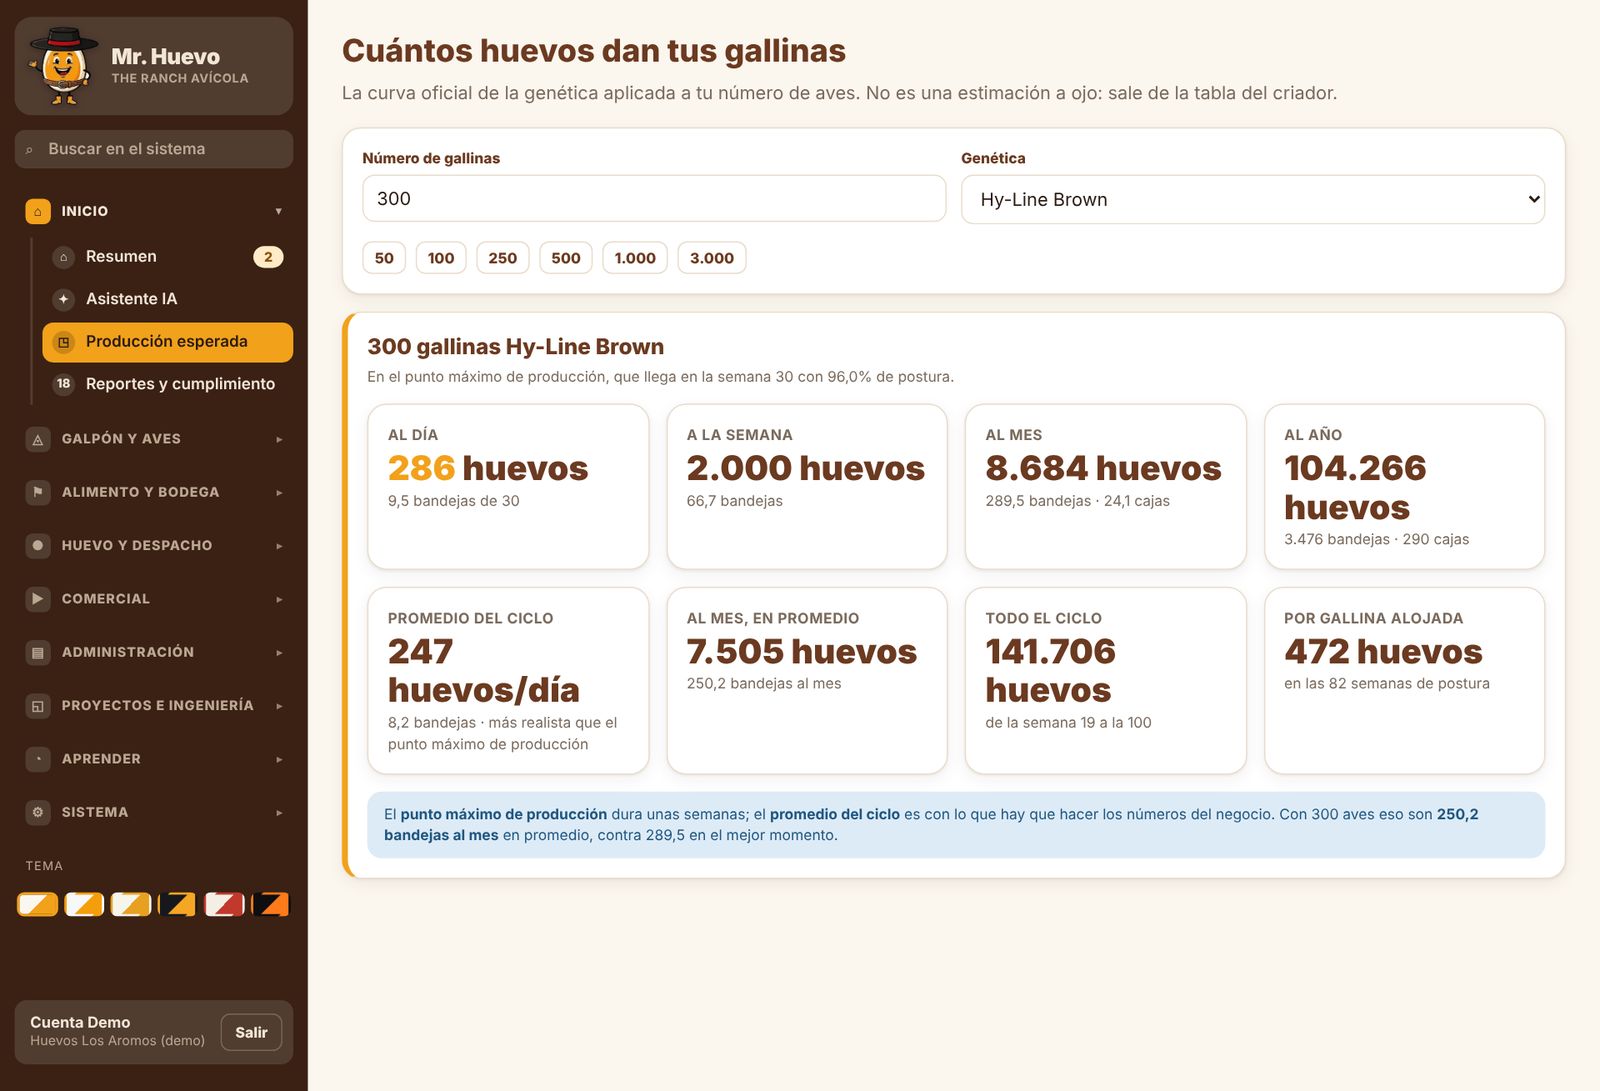
Task: Click the small house icon beside Resumen
Action: click(64, 257)
